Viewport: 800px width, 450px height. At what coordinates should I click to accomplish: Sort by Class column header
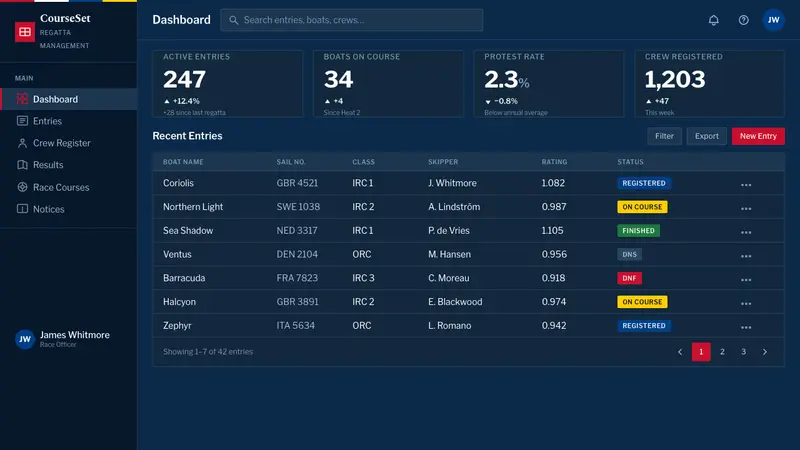(363, 162)
